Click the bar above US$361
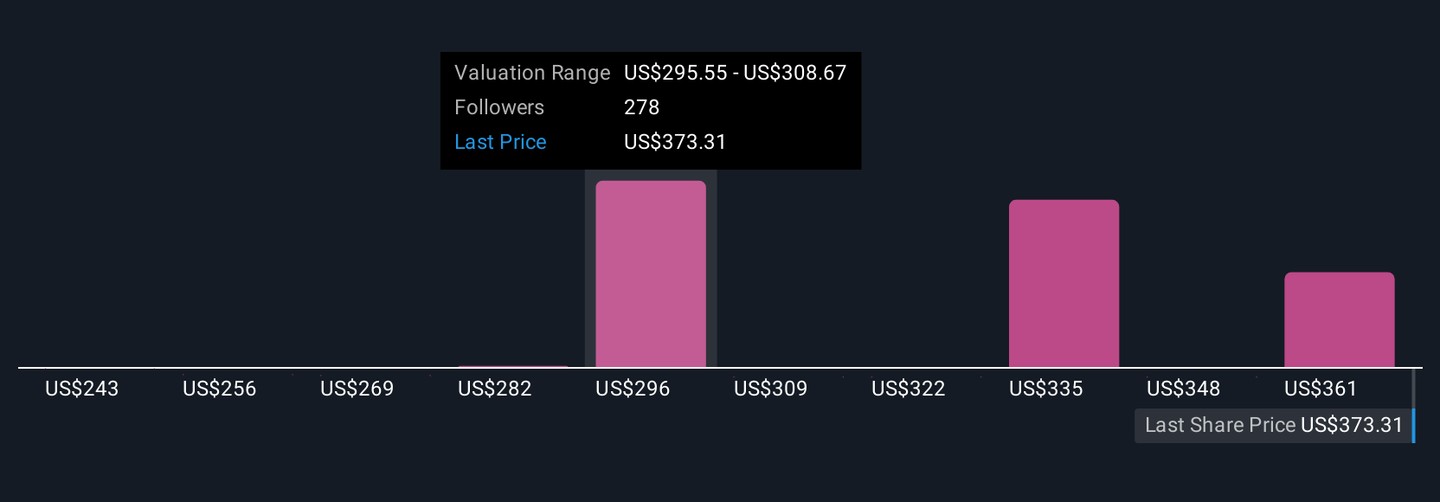 pos(1339,320)
